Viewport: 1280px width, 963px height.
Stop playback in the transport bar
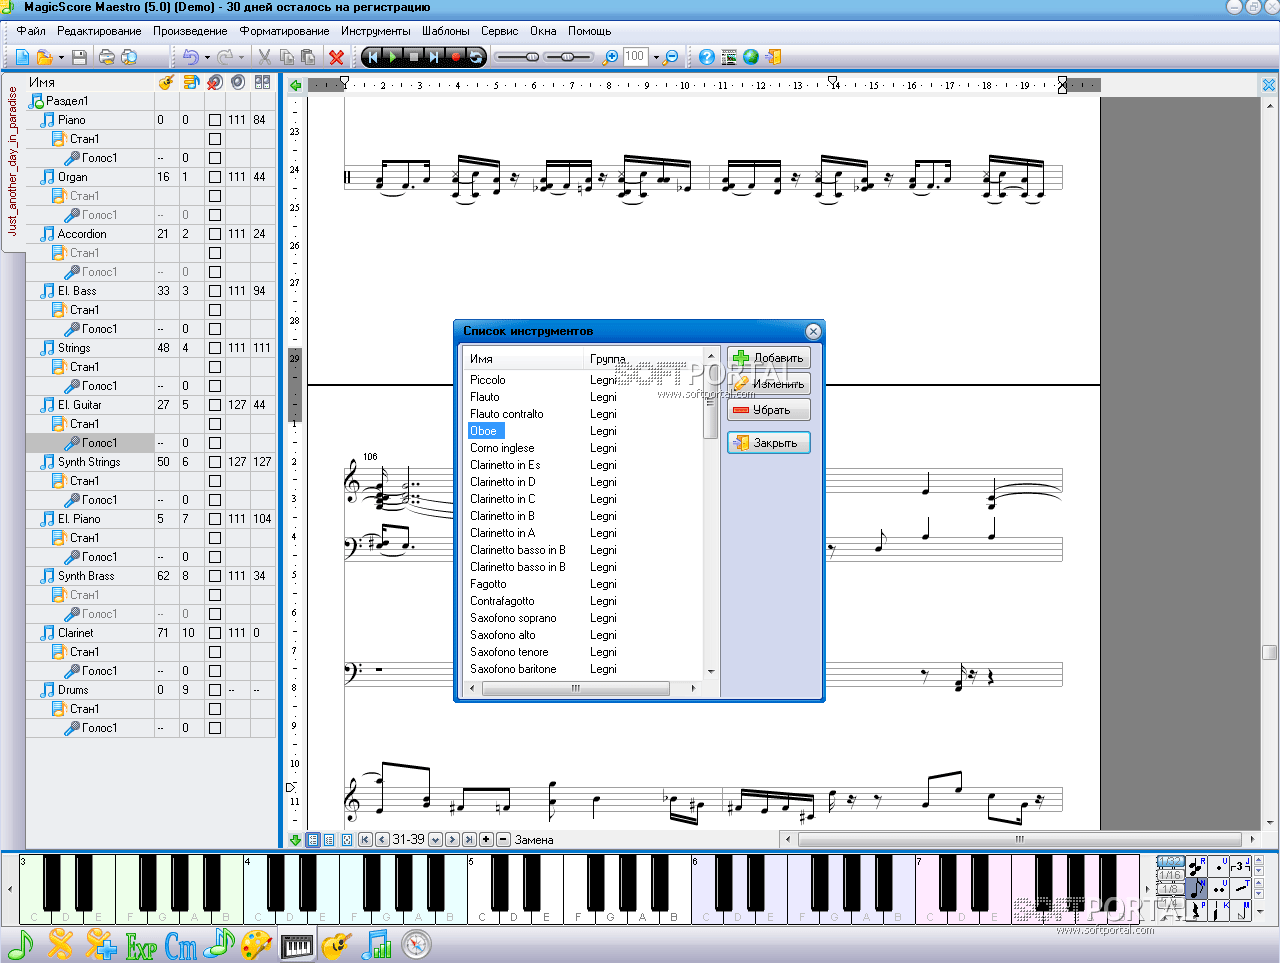pyautogui.click(x=414, y=57)
